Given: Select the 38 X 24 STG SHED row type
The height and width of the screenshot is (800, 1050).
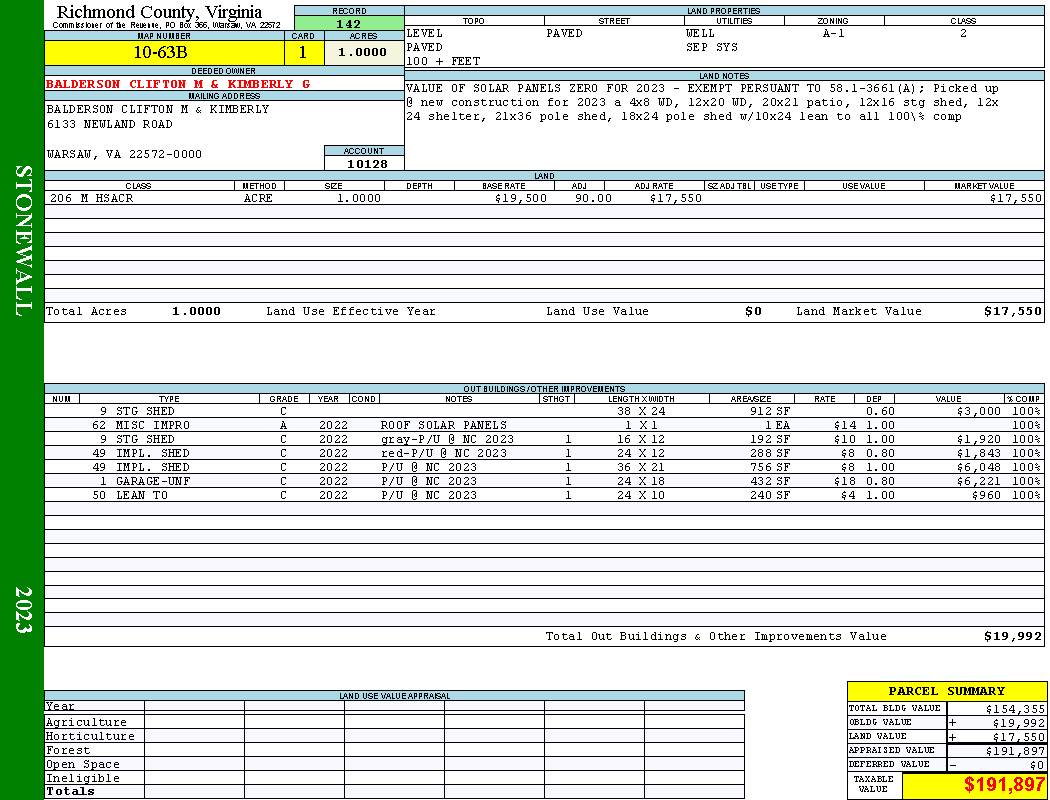Looking at the screenshot, I should pyautogui.click(x=145, y=411).
